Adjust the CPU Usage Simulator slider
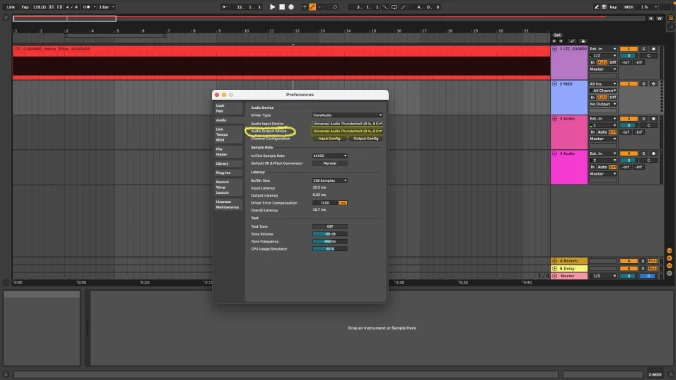The width and height of the screenshot is (676, 380). [x=330, y=249]
